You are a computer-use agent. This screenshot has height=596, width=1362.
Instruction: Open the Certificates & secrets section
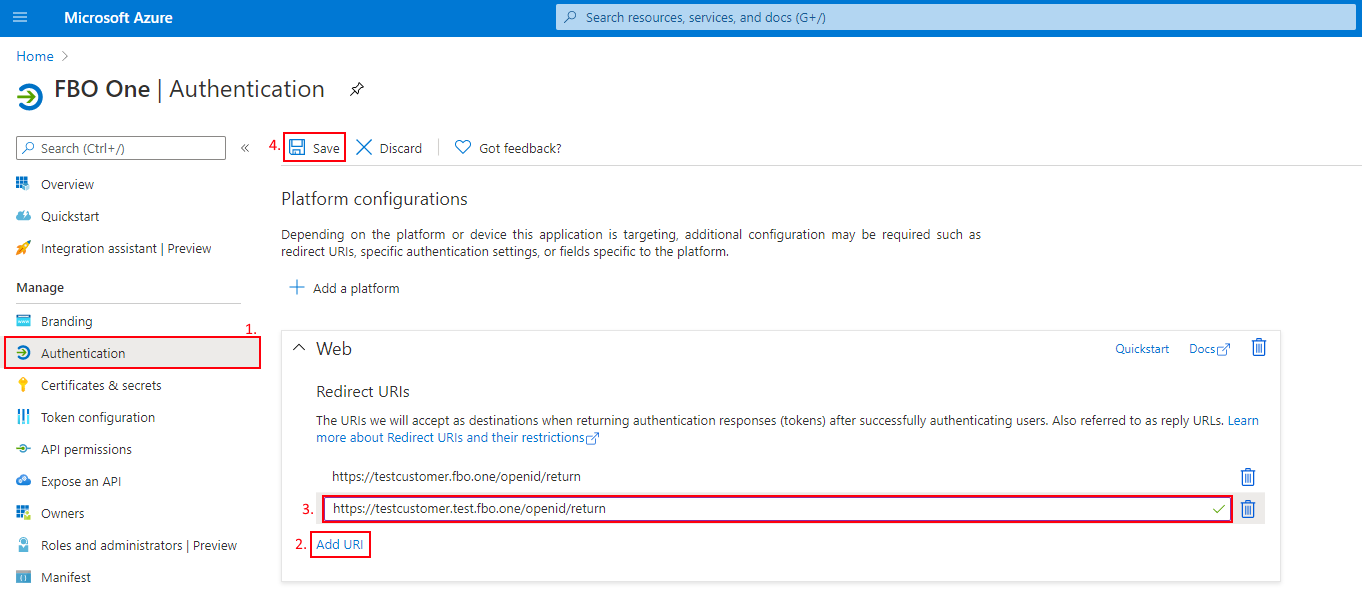[103, 384]
